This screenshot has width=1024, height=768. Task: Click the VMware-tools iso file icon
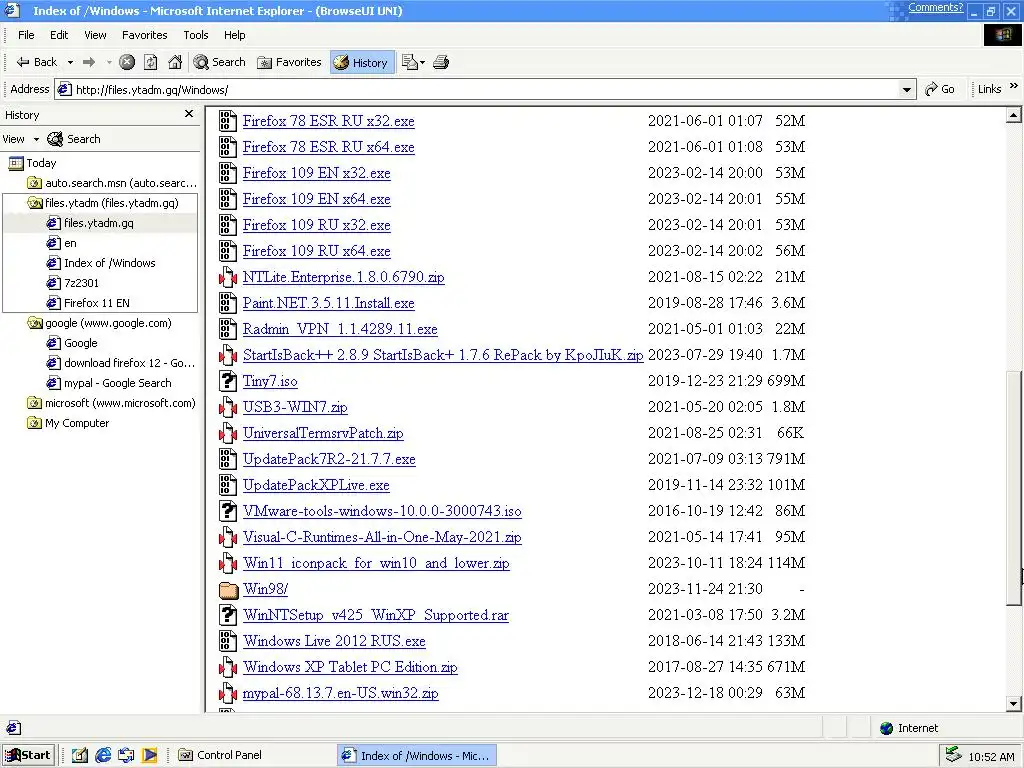227,511
